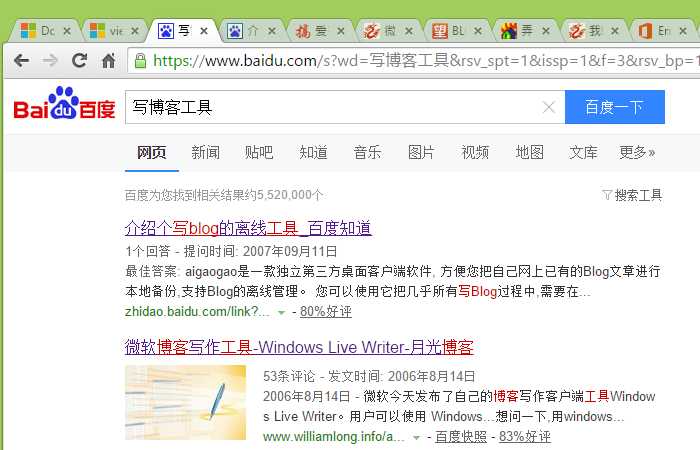700x450 pixels.
Task: Open the 文库 tab
Action: (583, 152)
